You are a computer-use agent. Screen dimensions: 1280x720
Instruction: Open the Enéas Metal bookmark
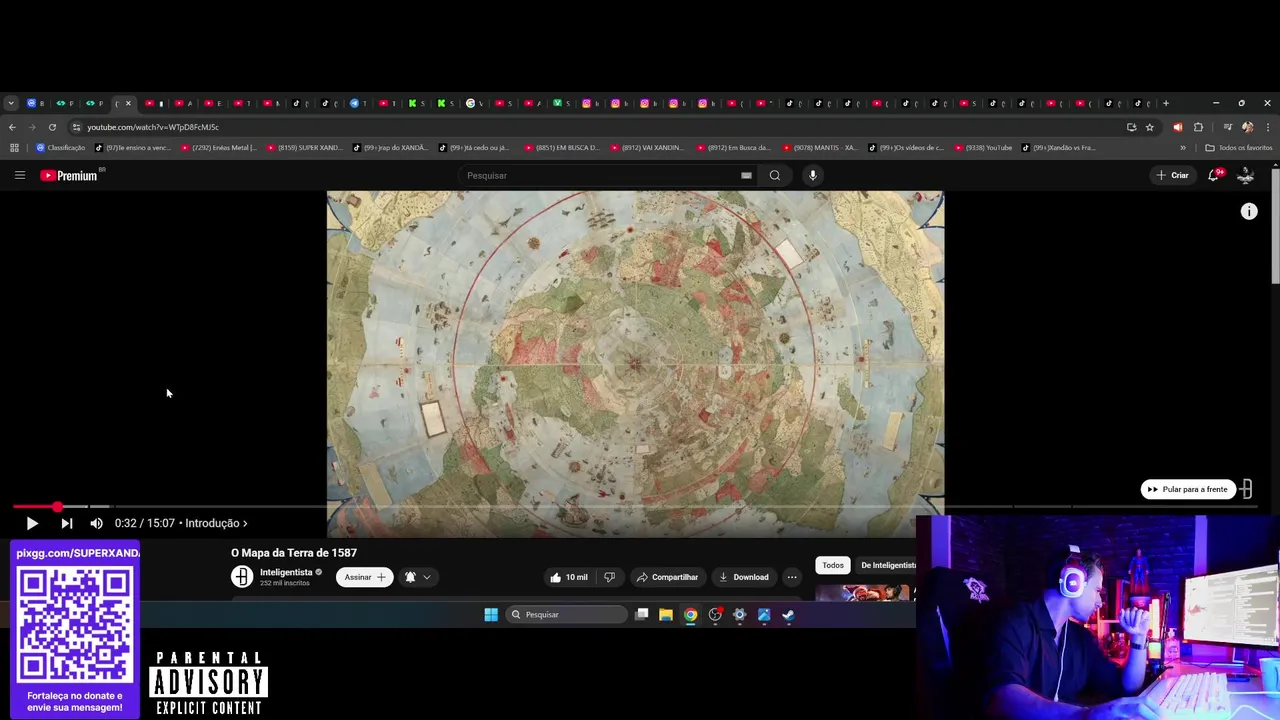pos(219,148)
